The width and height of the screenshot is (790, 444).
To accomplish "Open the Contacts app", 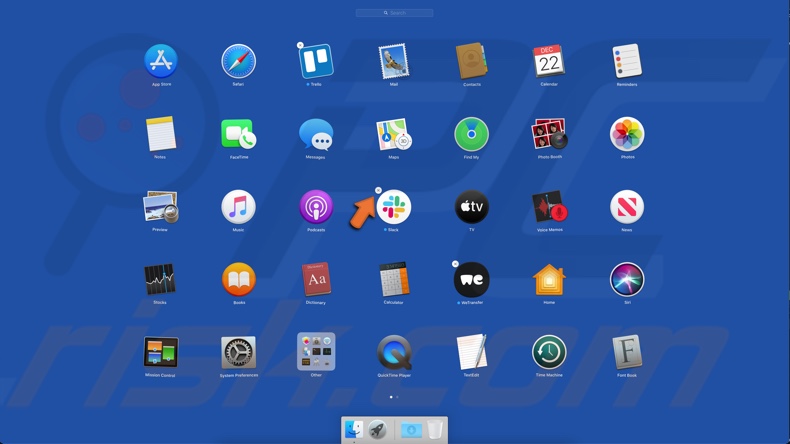I will tap(472, 61).
